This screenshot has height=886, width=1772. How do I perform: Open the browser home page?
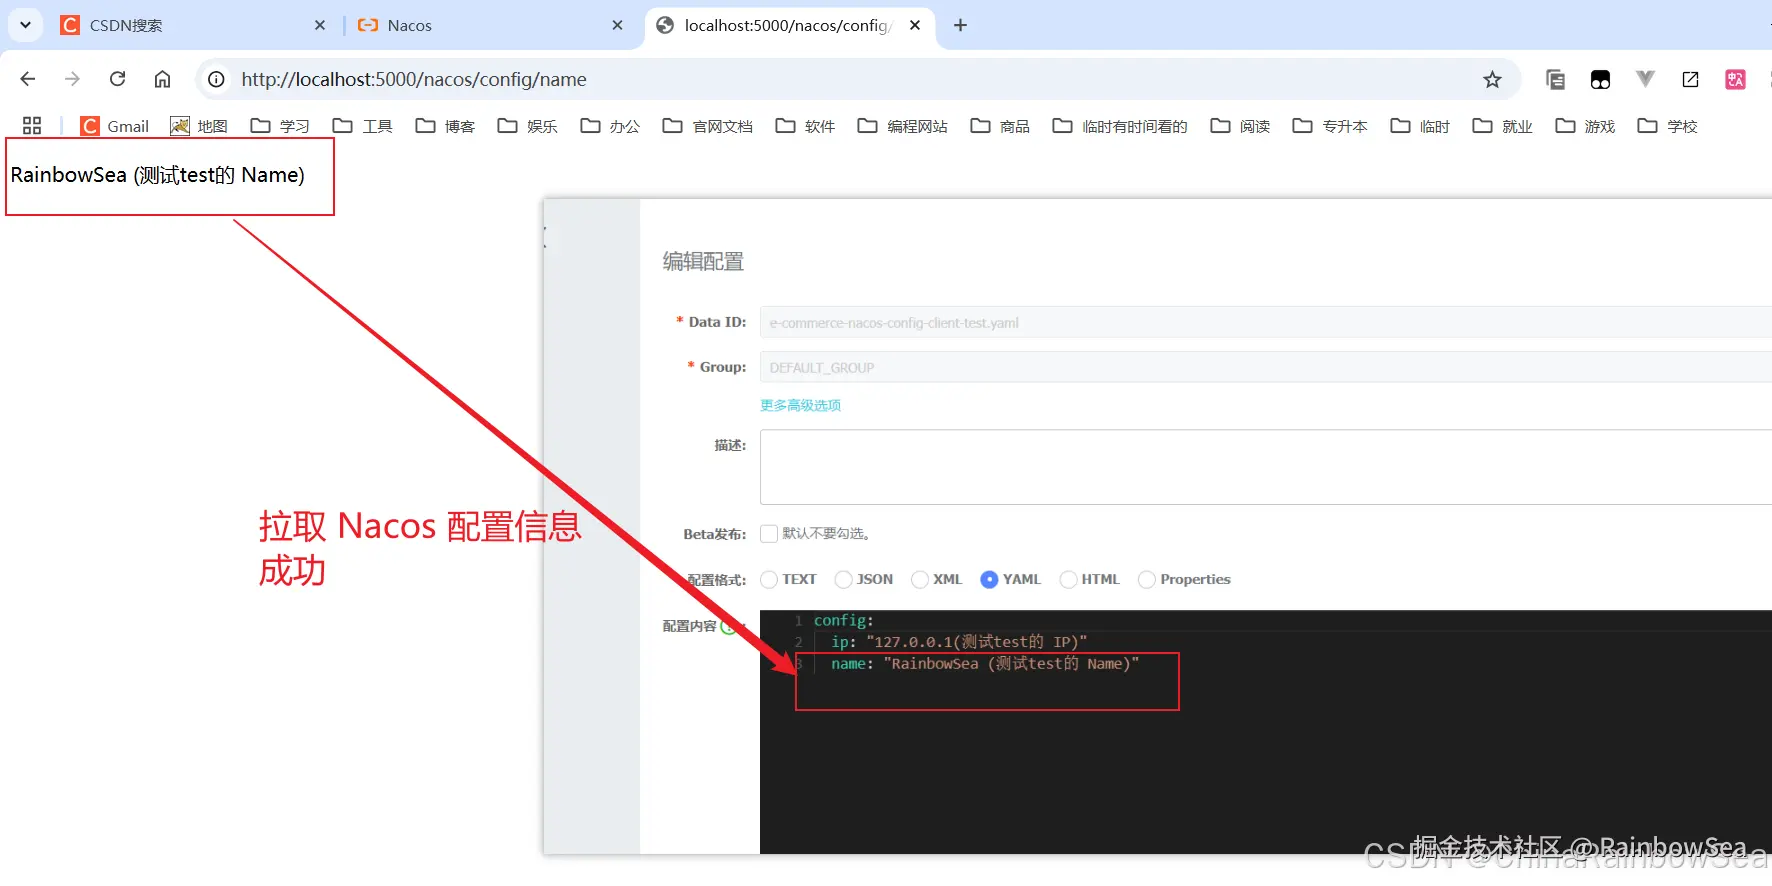pyautogui.click(x=162, y=79)
